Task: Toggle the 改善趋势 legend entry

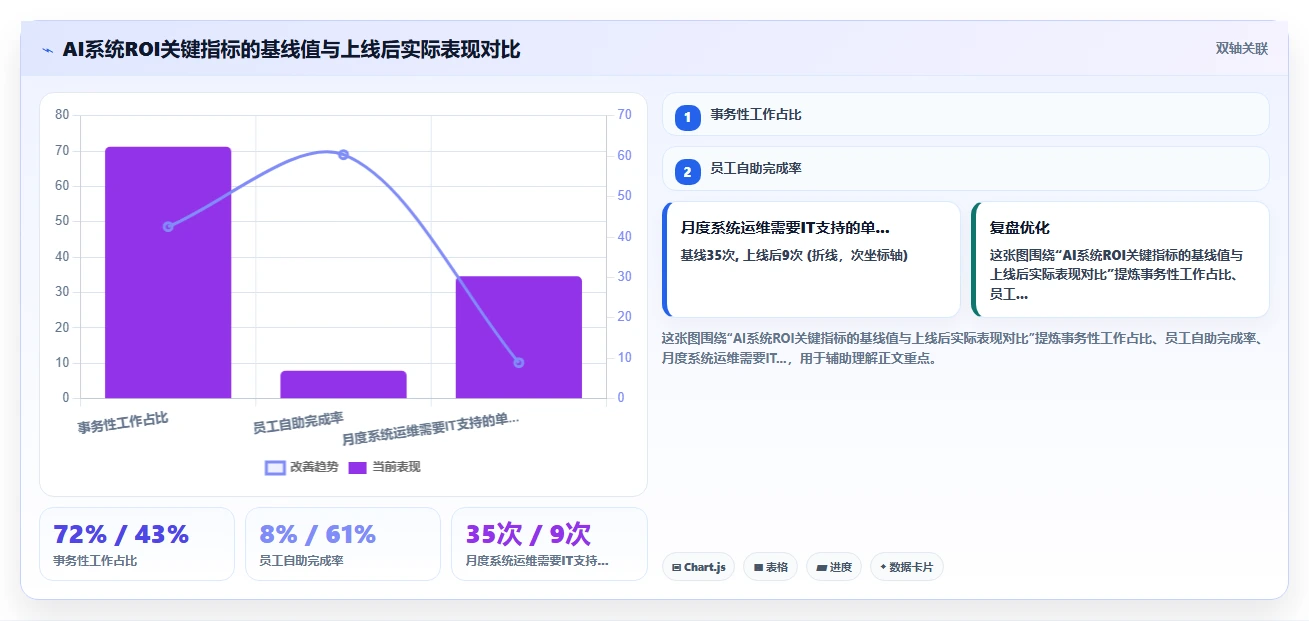Action: [302, 467]
